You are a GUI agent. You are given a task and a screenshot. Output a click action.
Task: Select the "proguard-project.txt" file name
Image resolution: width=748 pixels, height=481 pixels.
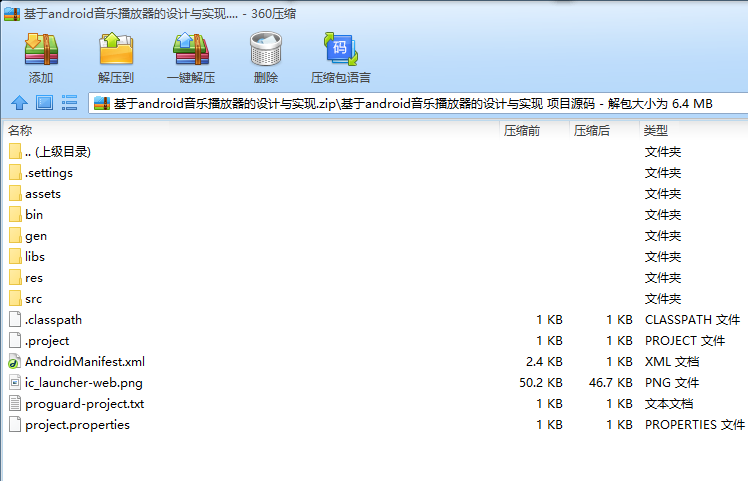[x=84, y=404]
